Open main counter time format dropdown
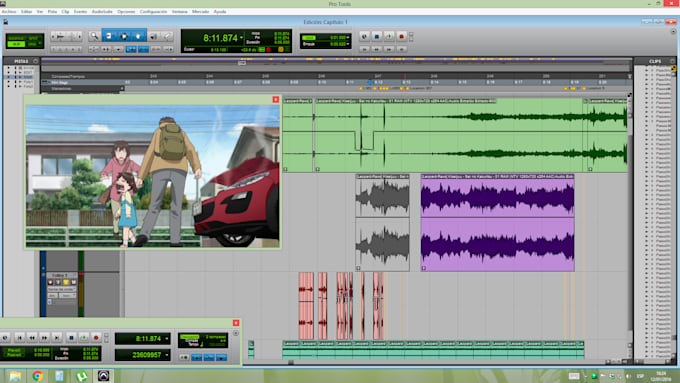 242,38
